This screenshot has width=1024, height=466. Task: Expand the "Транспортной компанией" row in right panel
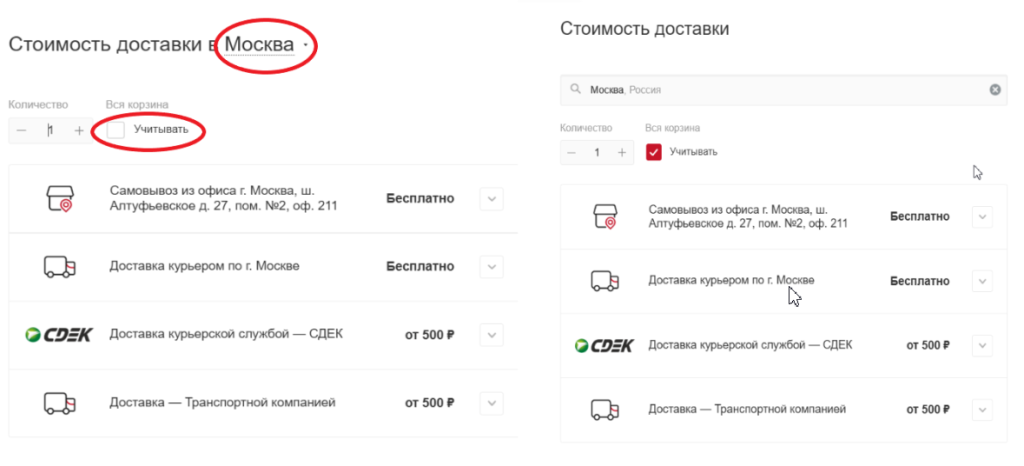[981, 409]
